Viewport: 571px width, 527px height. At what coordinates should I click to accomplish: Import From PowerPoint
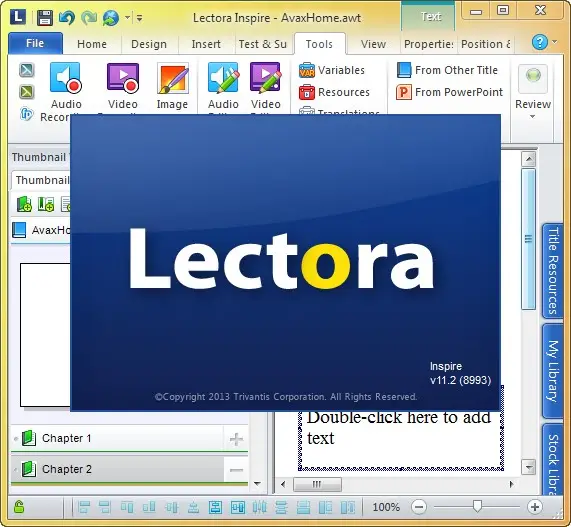(x=449, y=92)
